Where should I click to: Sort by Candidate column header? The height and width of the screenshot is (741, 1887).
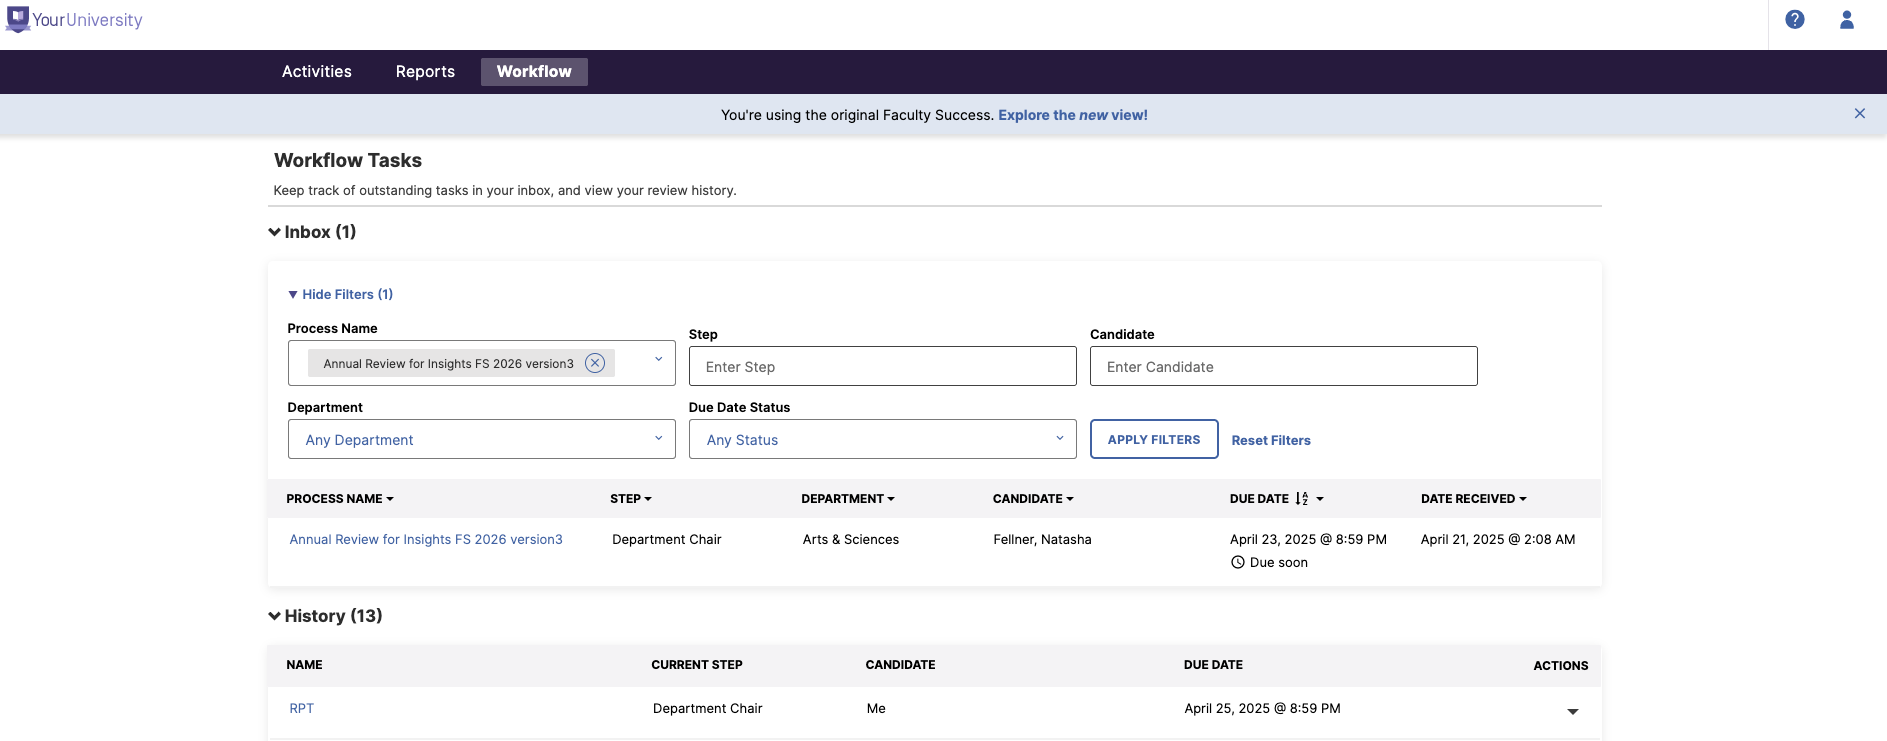(1033, 498)
